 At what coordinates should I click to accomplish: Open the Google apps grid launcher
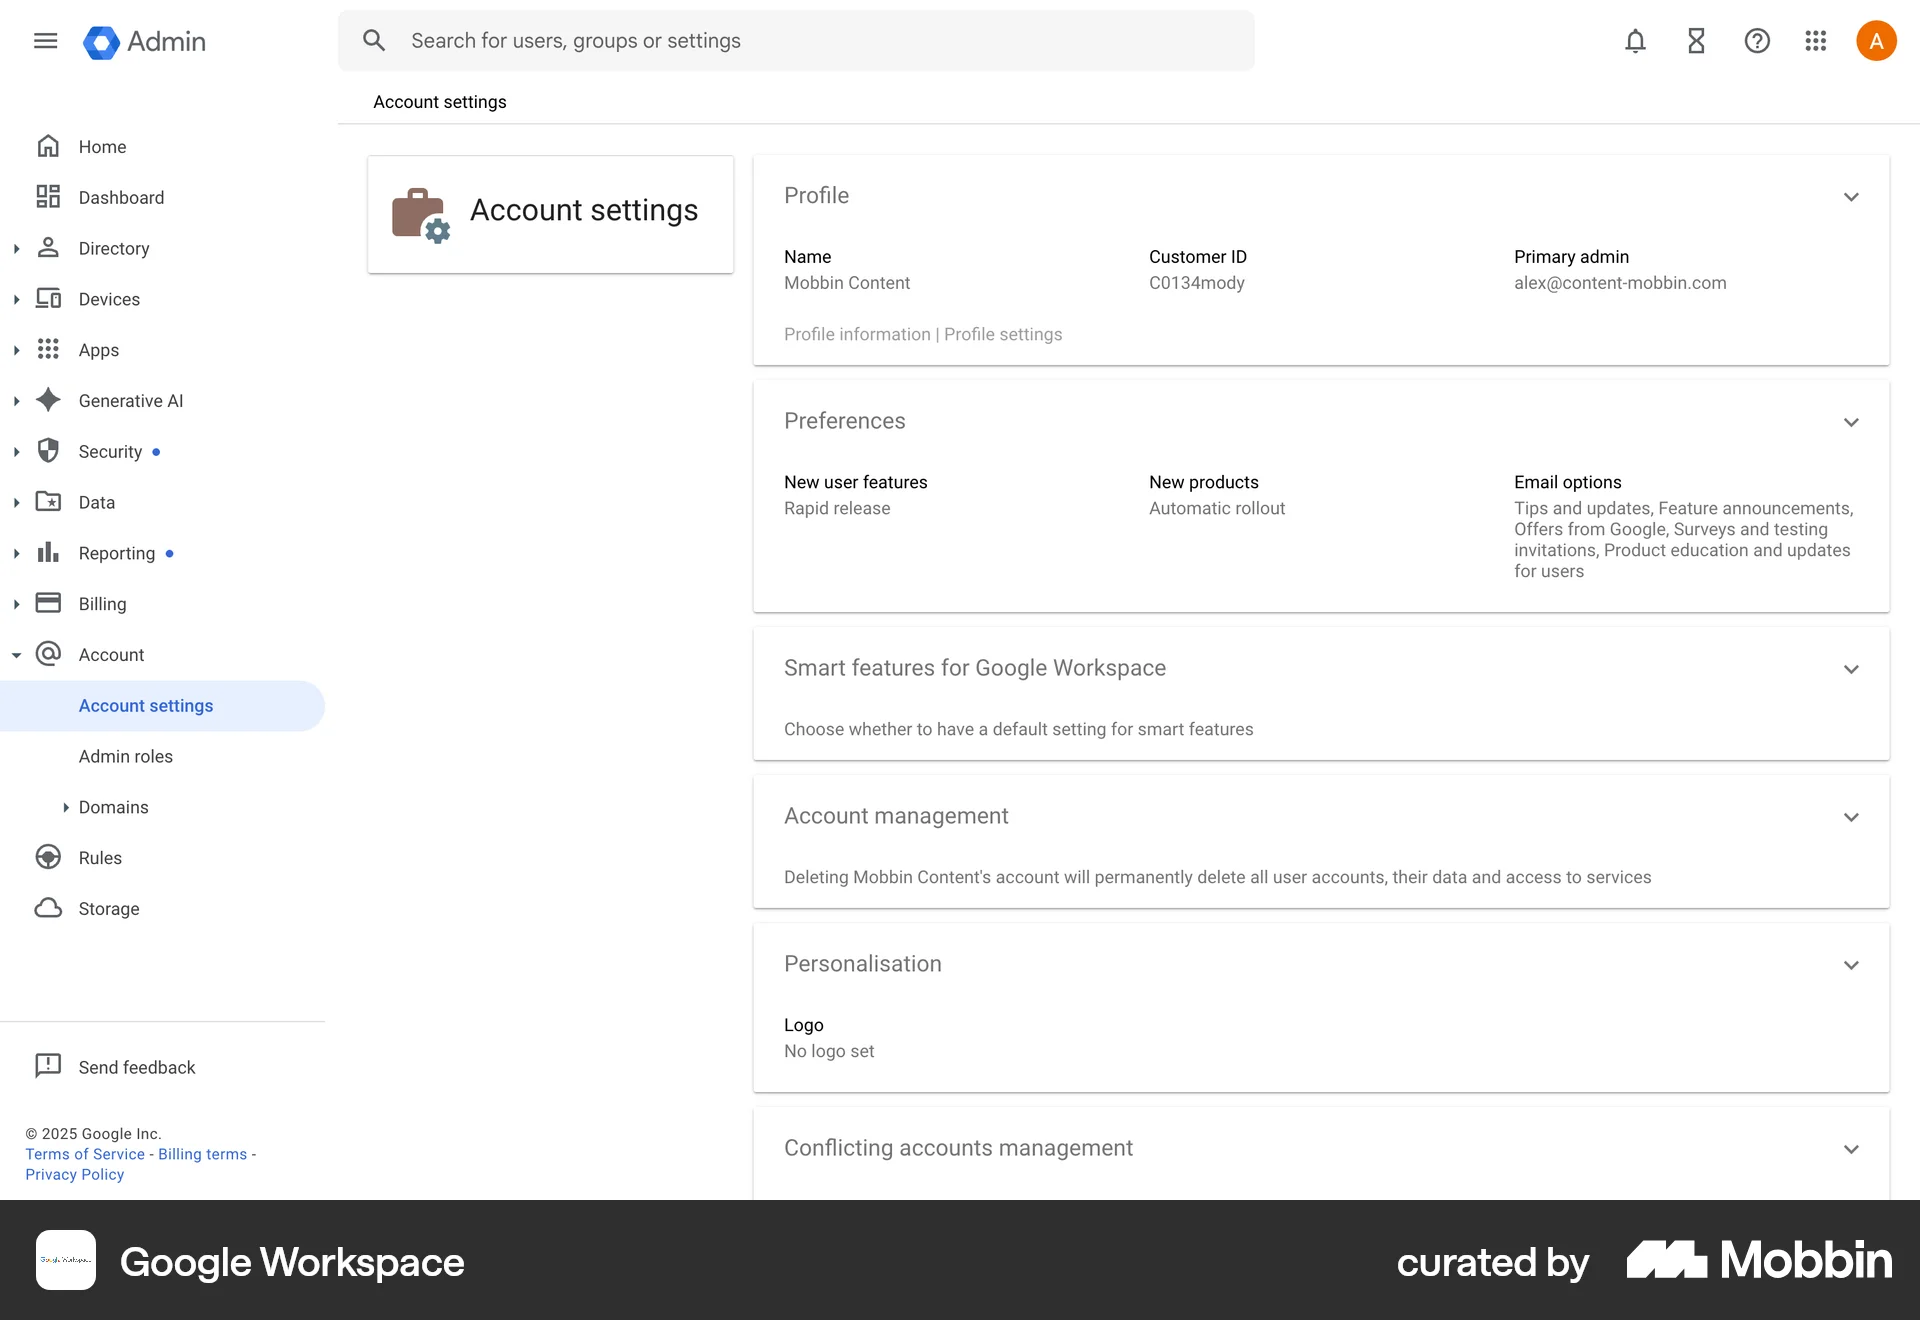tap(1815, 41)
